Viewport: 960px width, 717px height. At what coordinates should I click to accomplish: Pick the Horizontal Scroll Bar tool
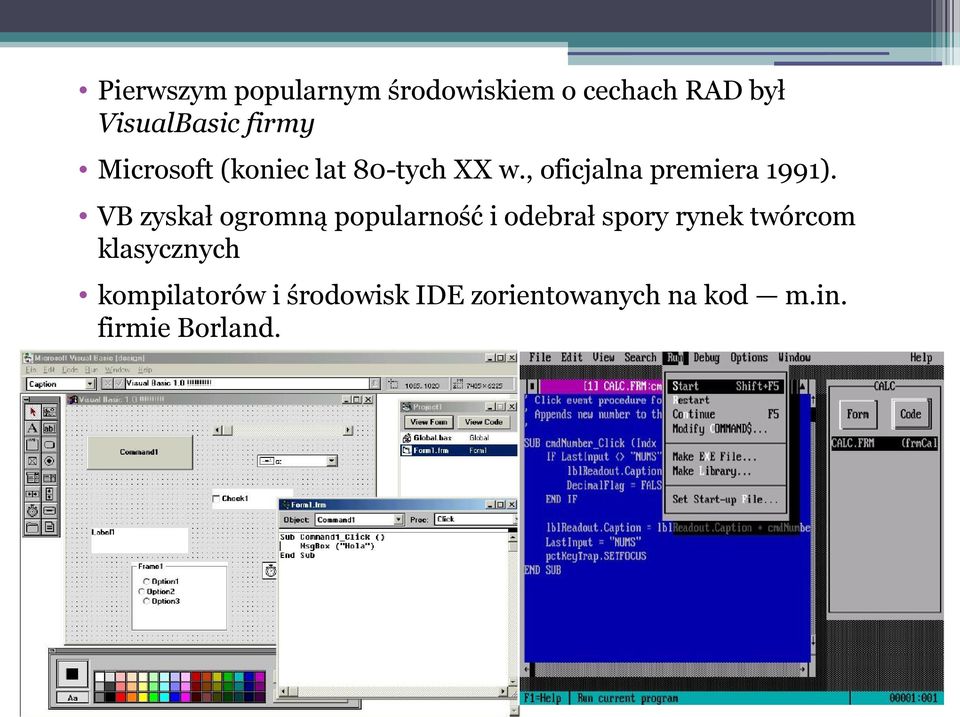[32, 494]
